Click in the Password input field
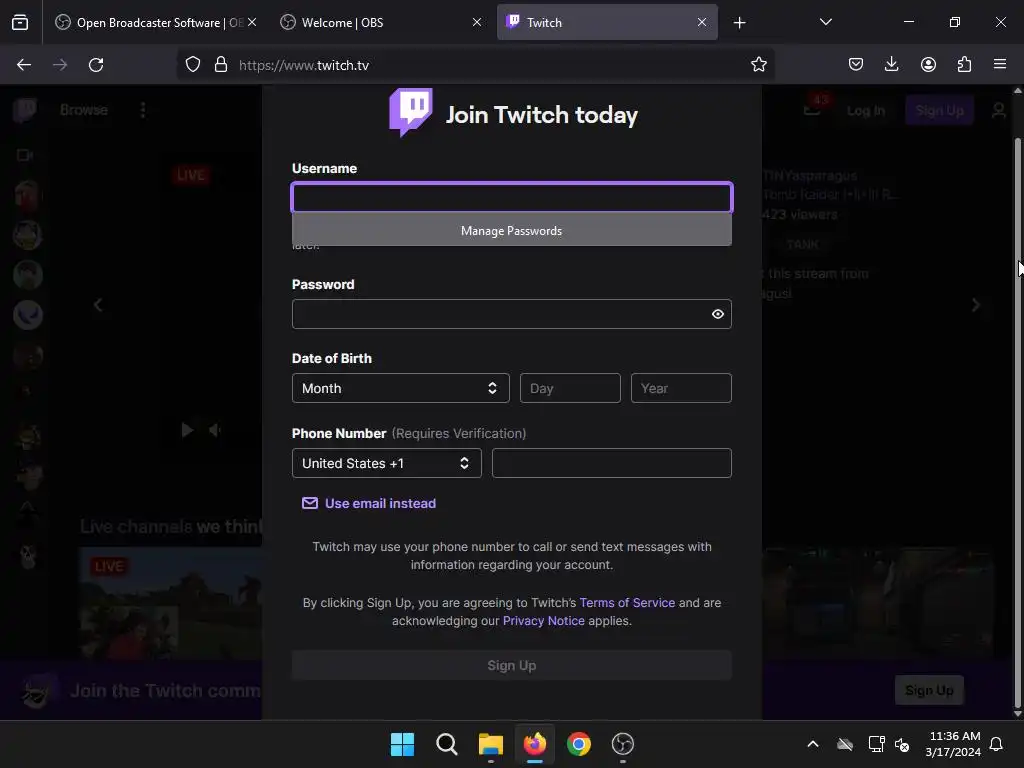 (511, 314)
